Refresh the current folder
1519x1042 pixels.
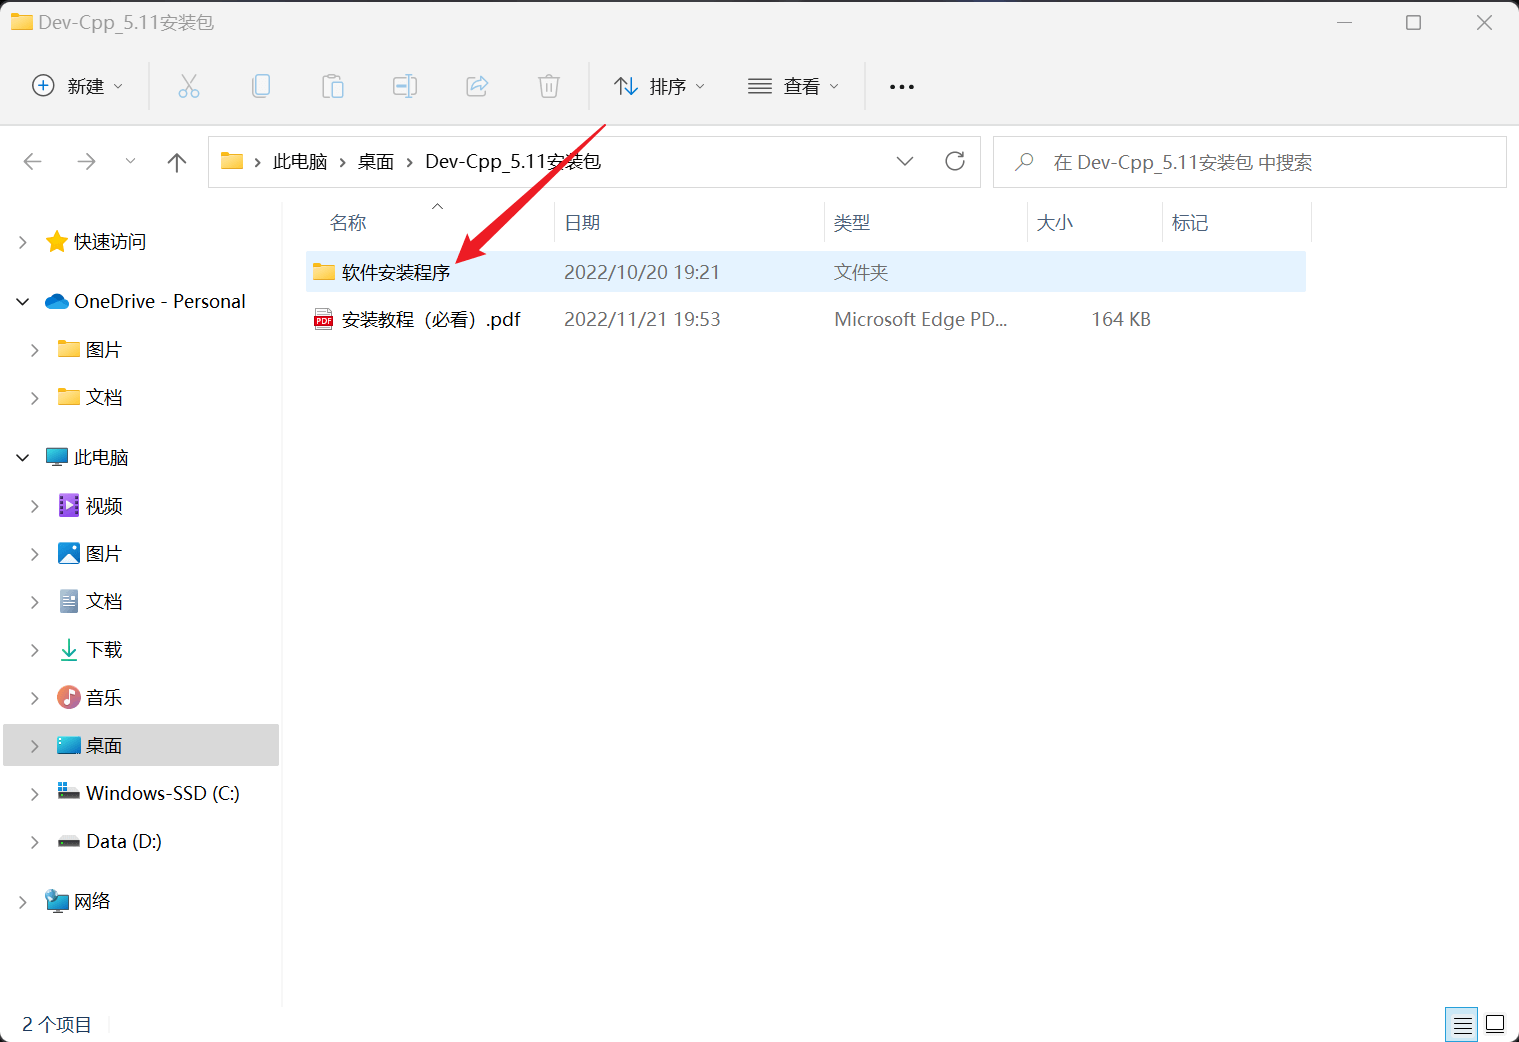pyautogui.click(x=955, y=161)
